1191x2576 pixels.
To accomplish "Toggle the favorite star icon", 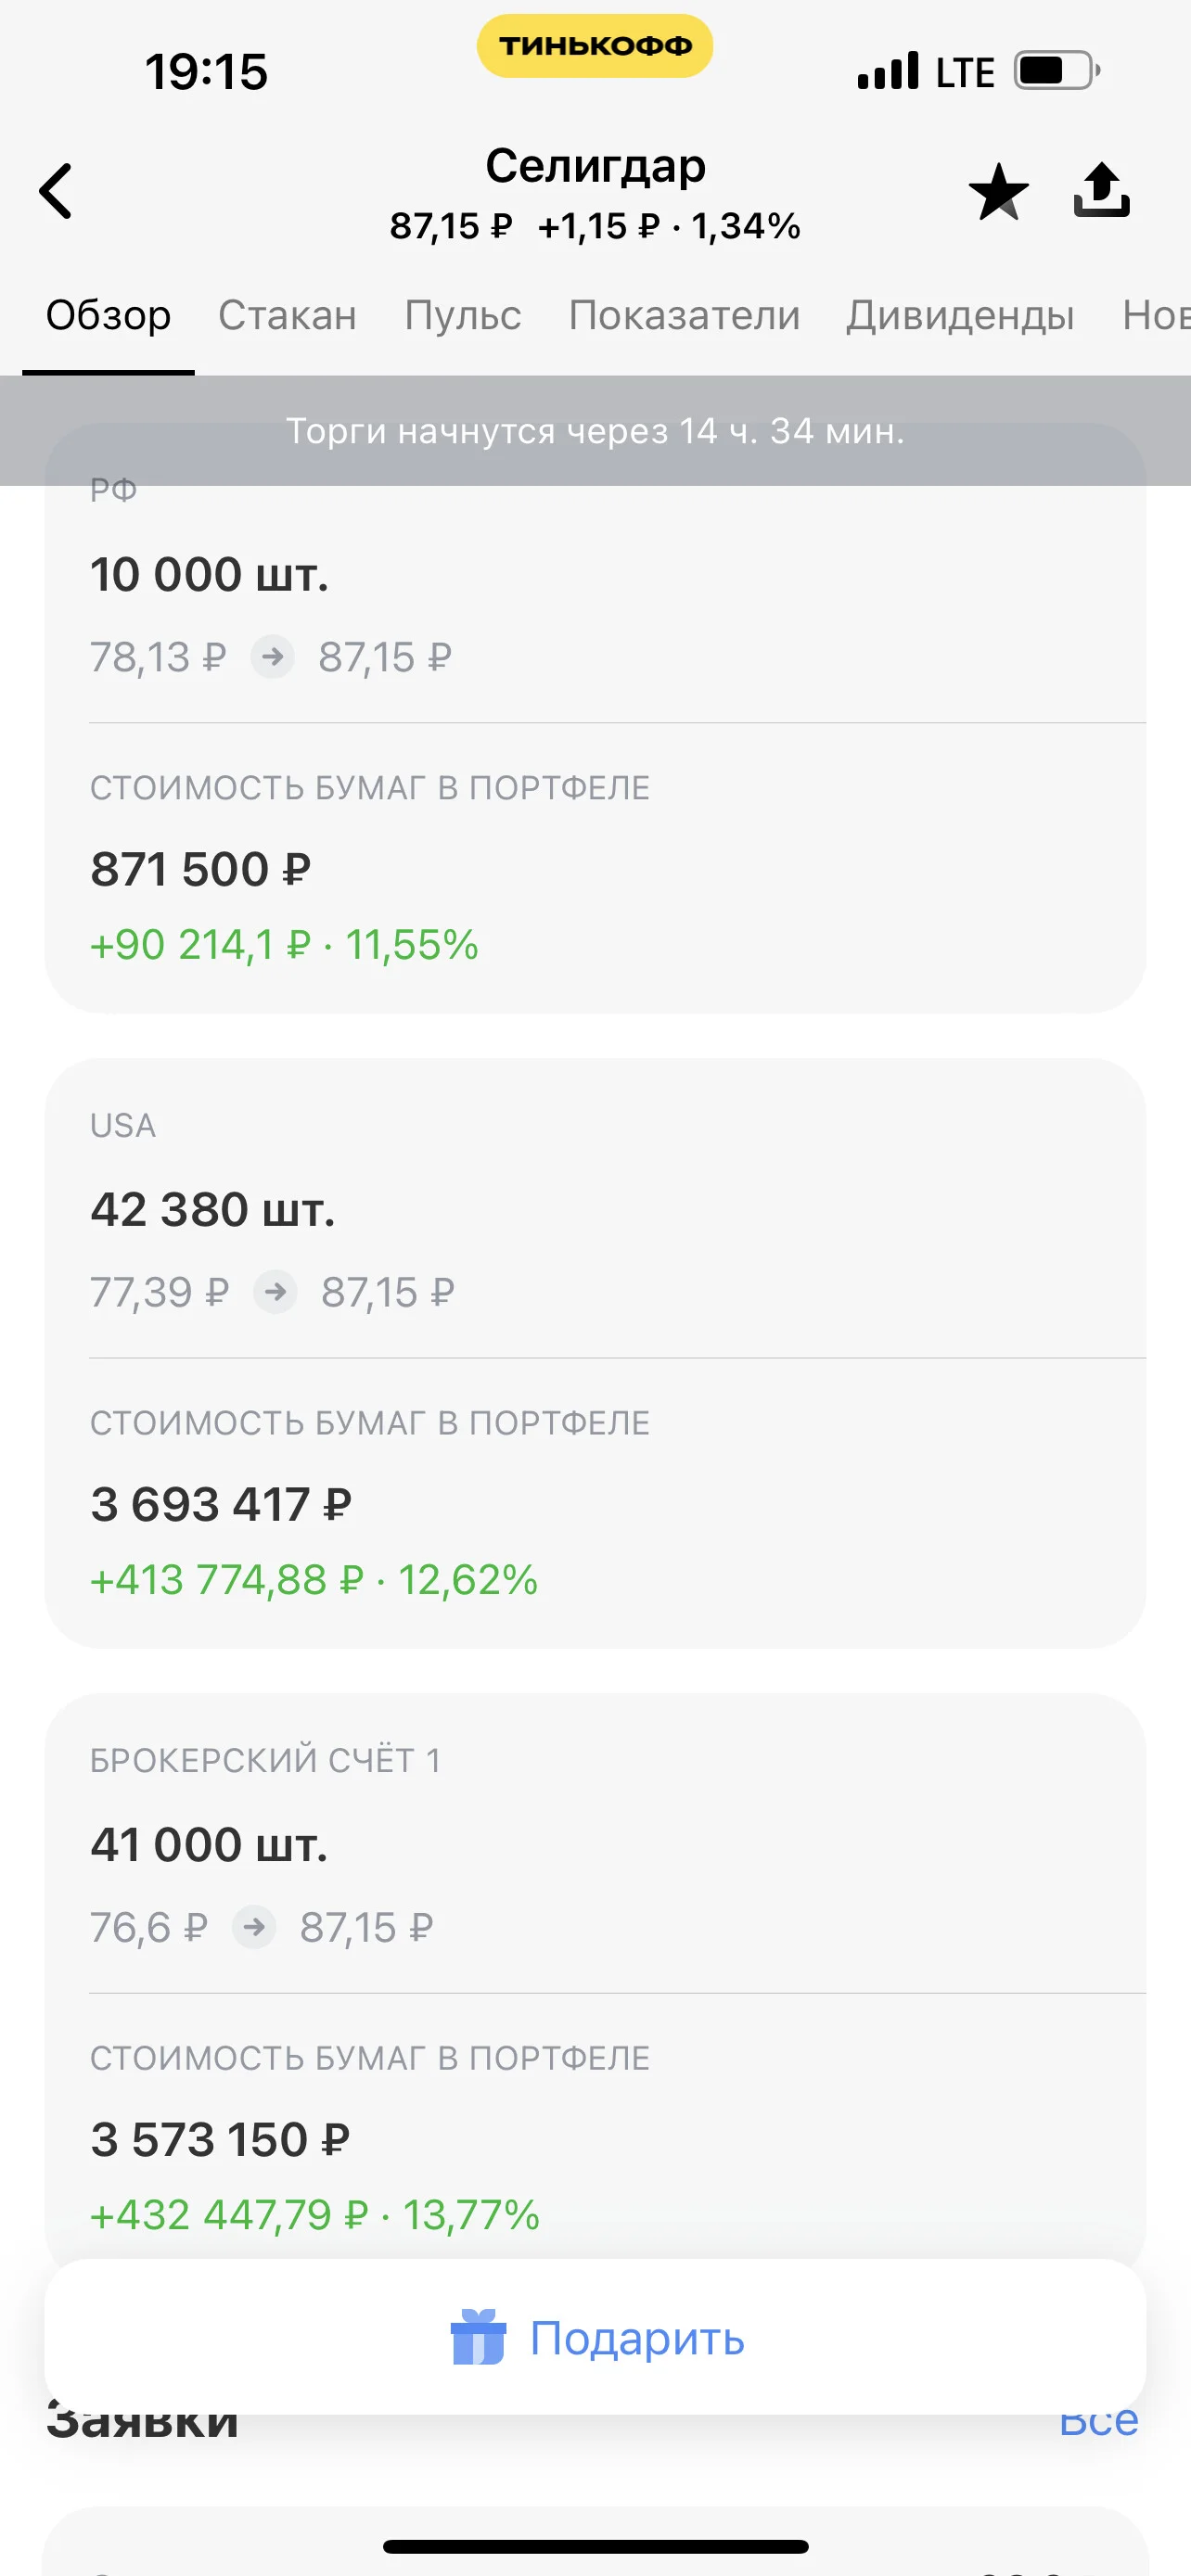I will [x=998, y=191].
